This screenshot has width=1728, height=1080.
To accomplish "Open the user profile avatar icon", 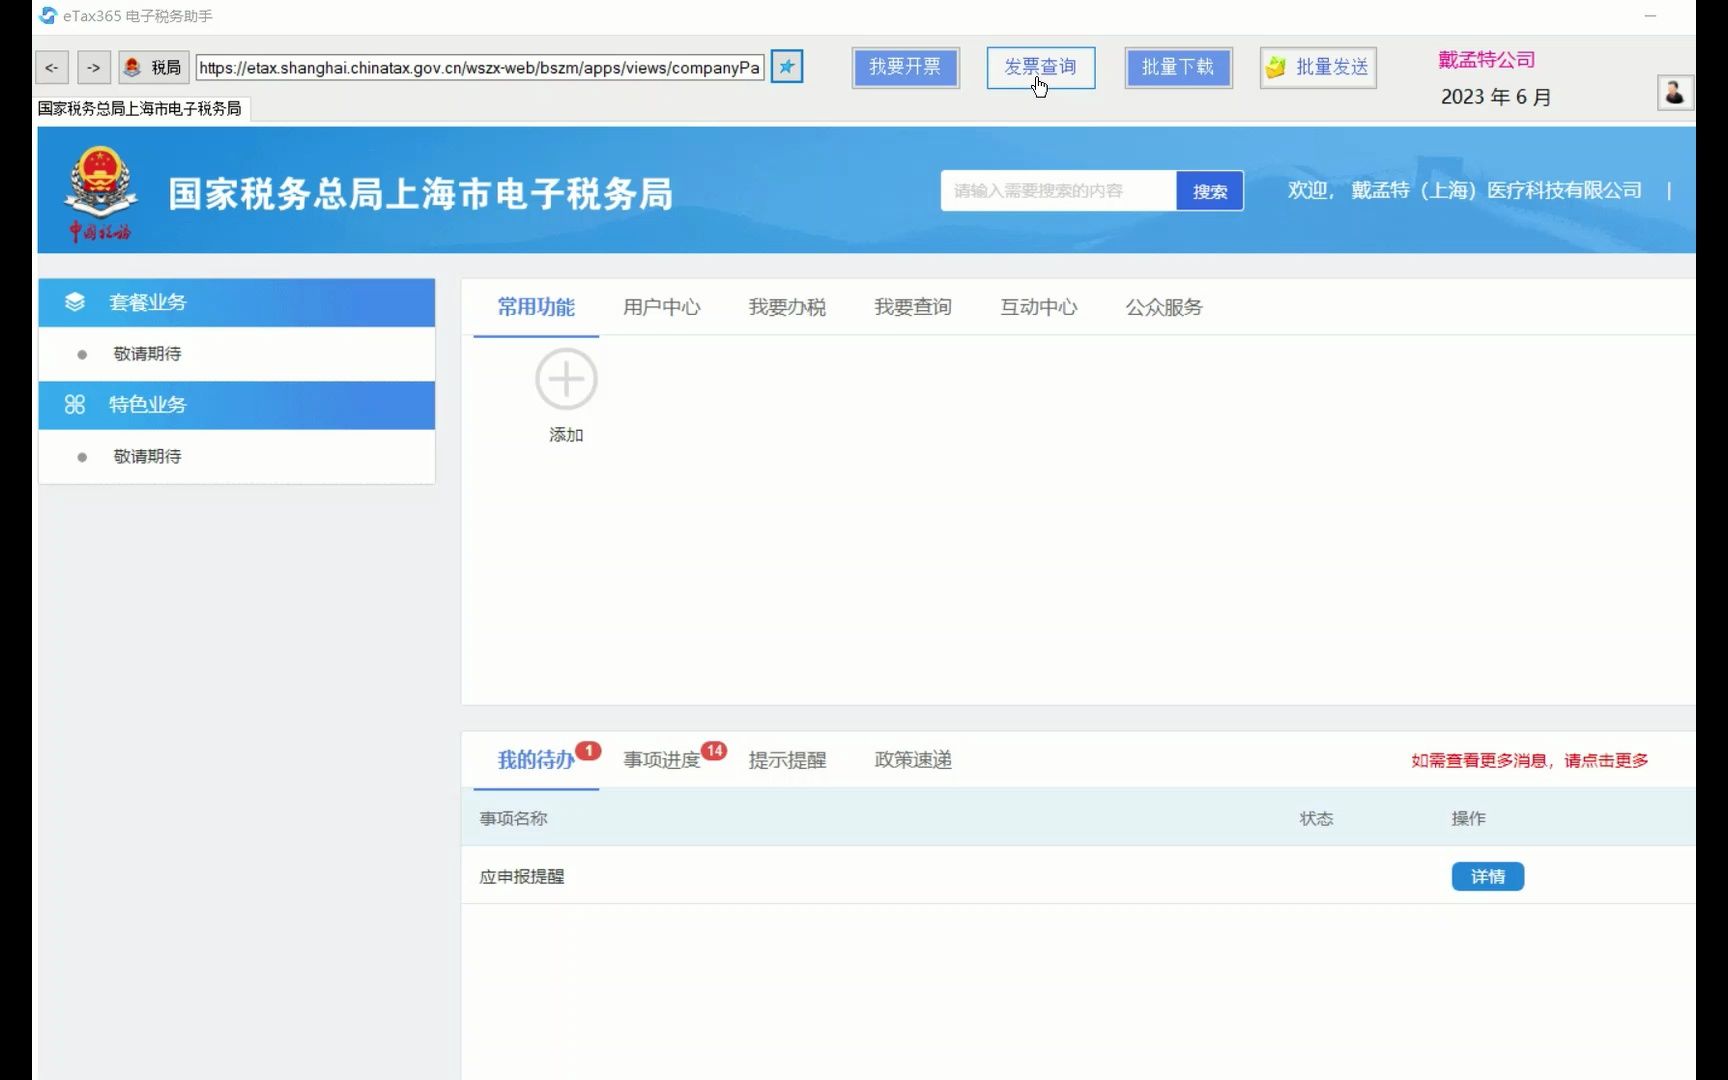I will point(1675,93).
